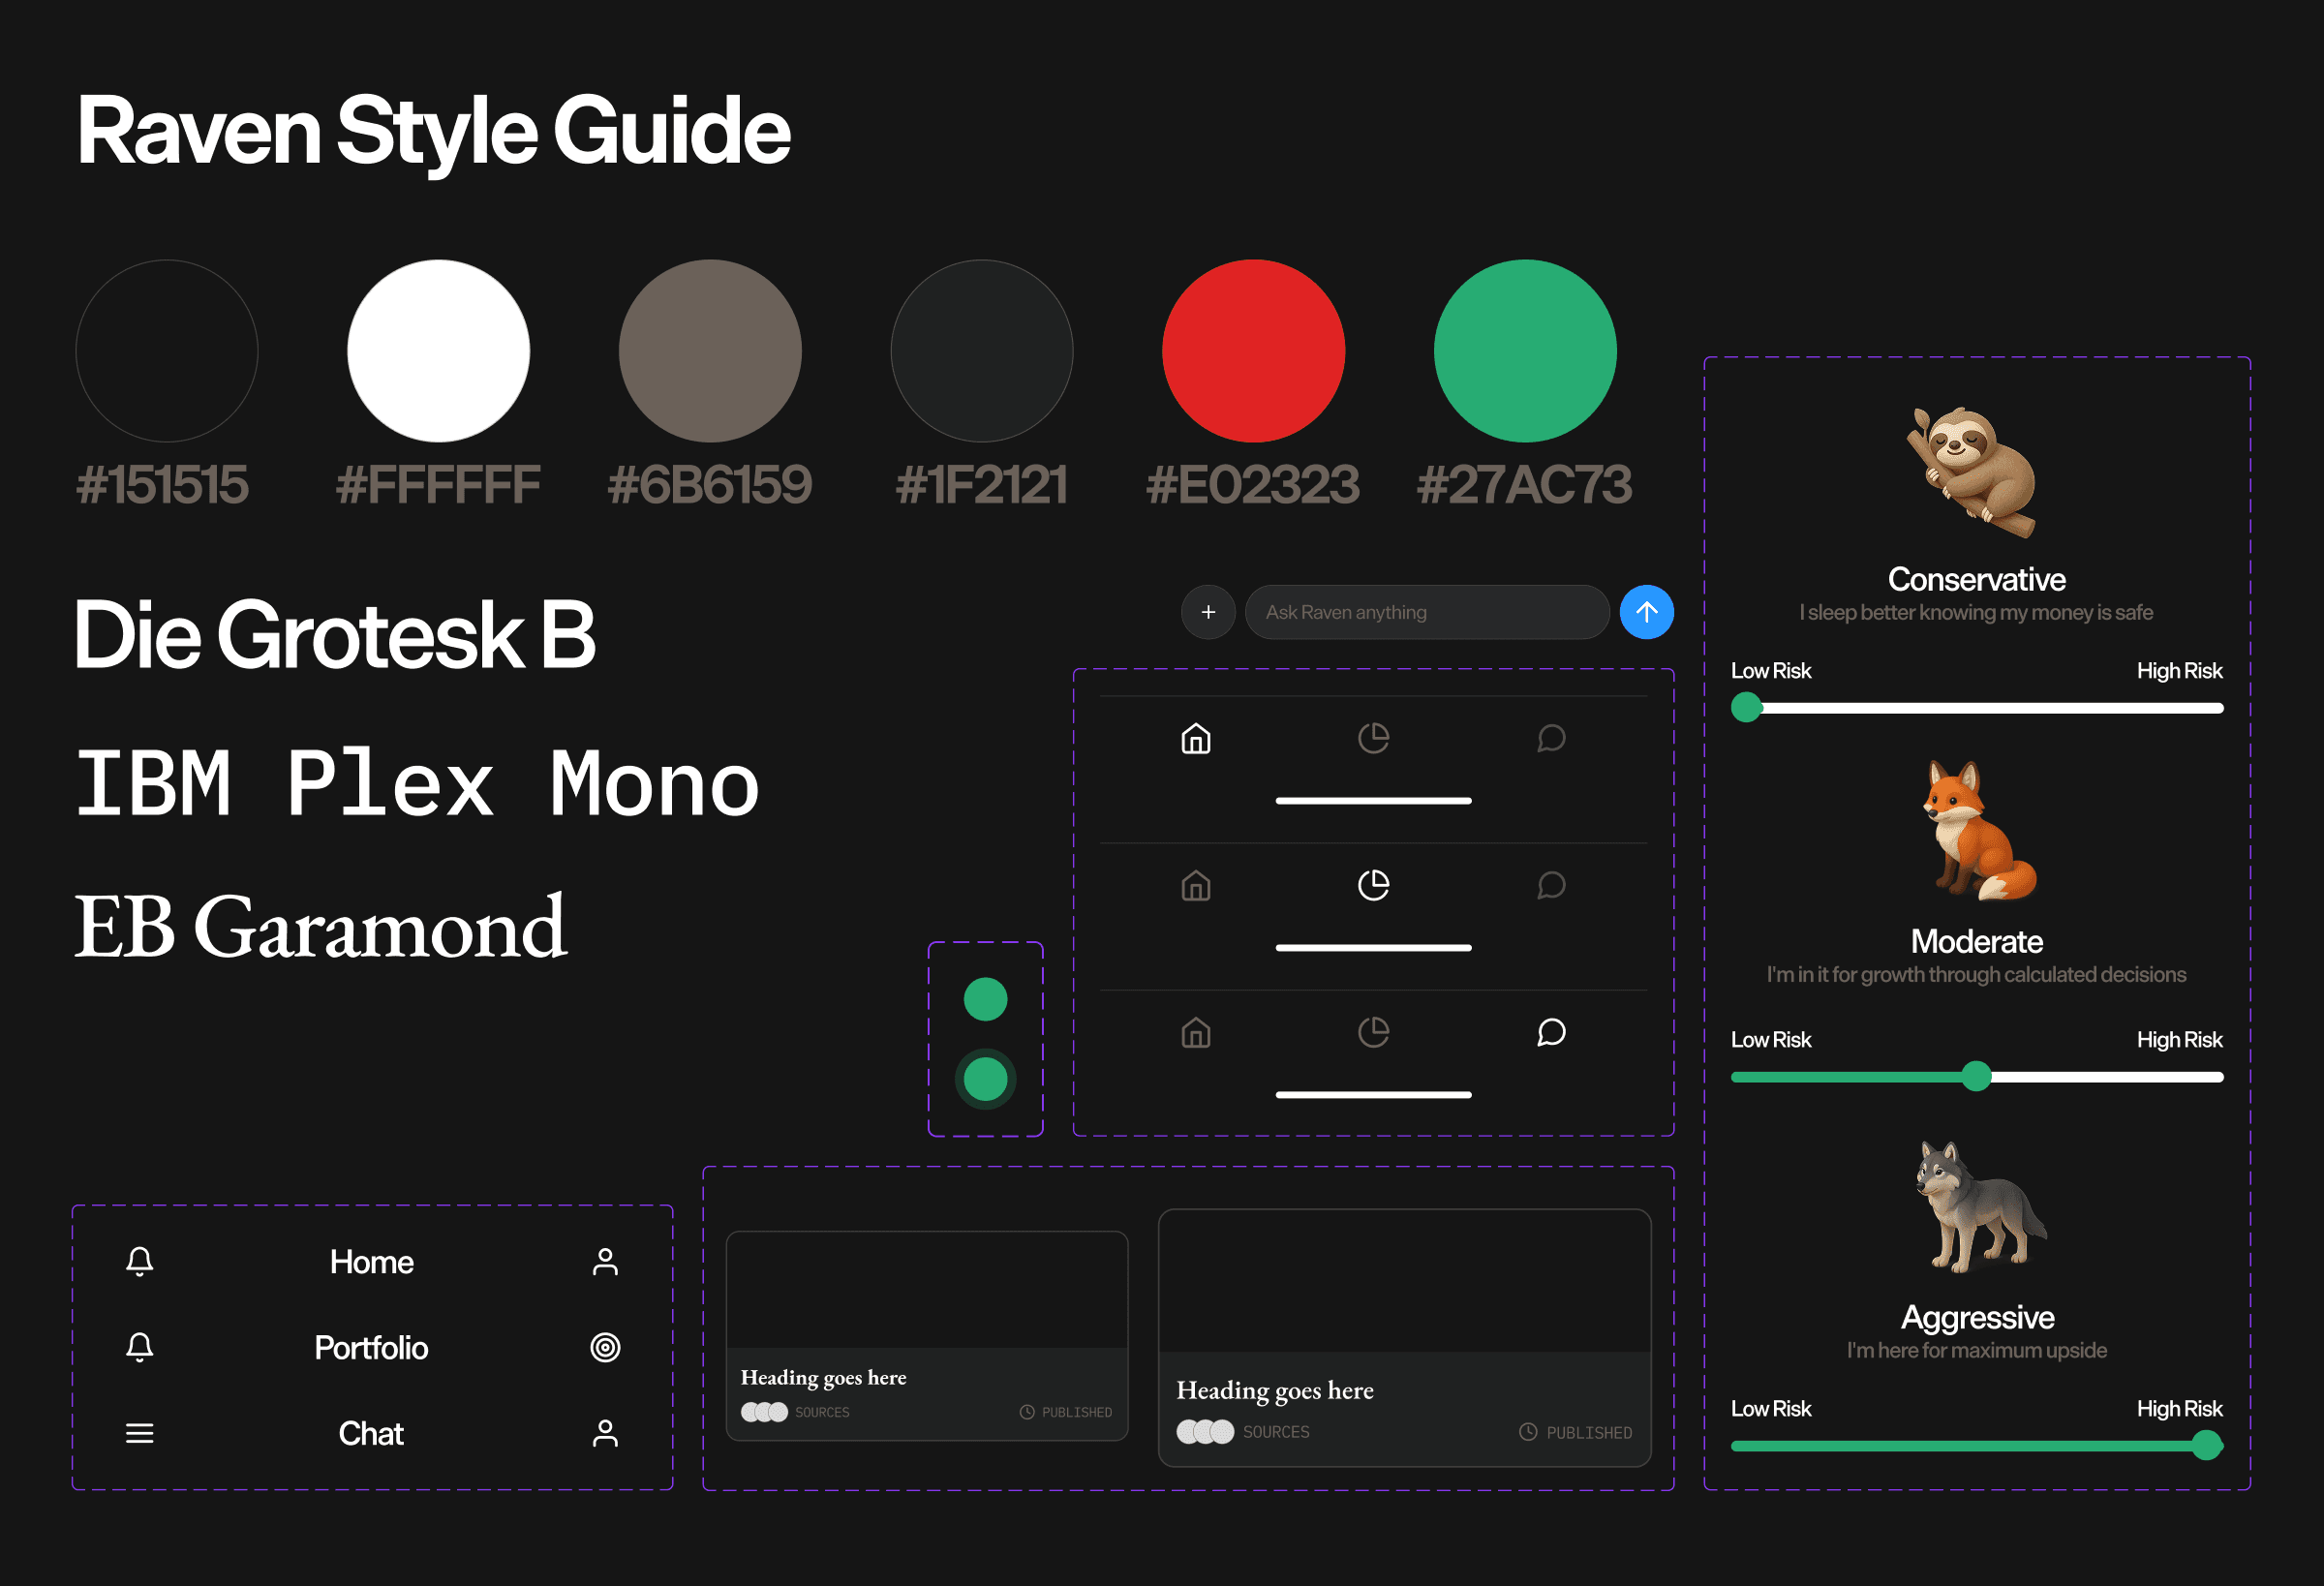Viewport: 2324px width, 1586px height.
Task: Pick the green #27AC73 color swatch
Action: (1525, 351)
